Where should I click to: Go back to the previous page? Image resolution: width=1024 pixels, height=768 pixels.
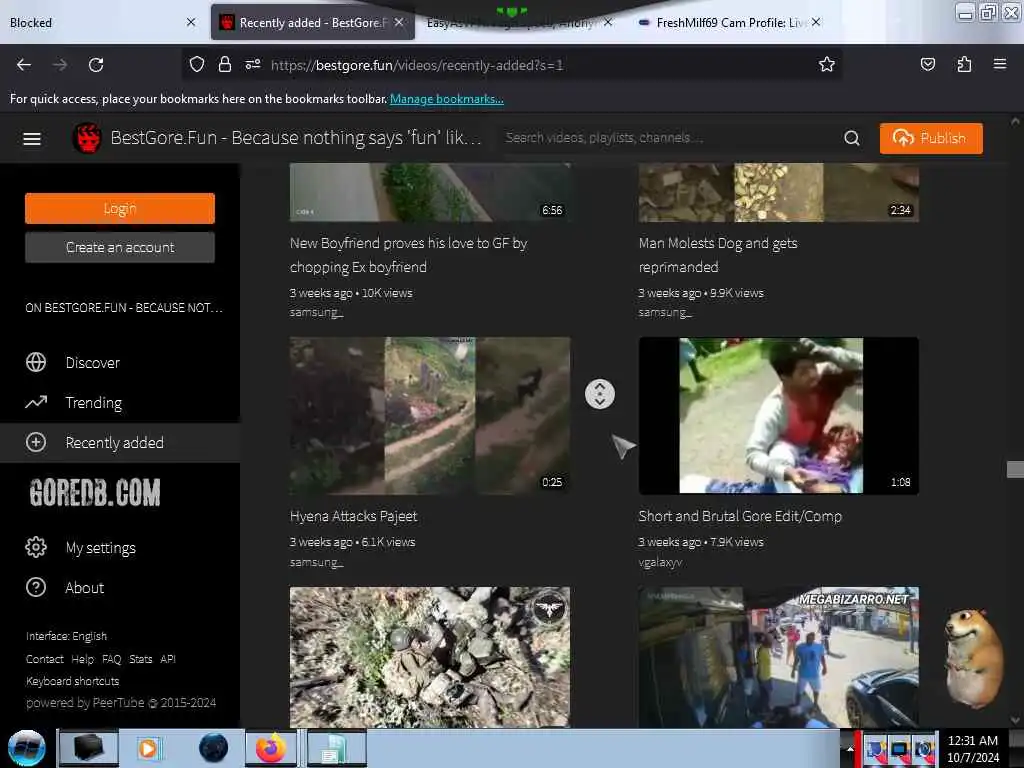tap(24, 65)
